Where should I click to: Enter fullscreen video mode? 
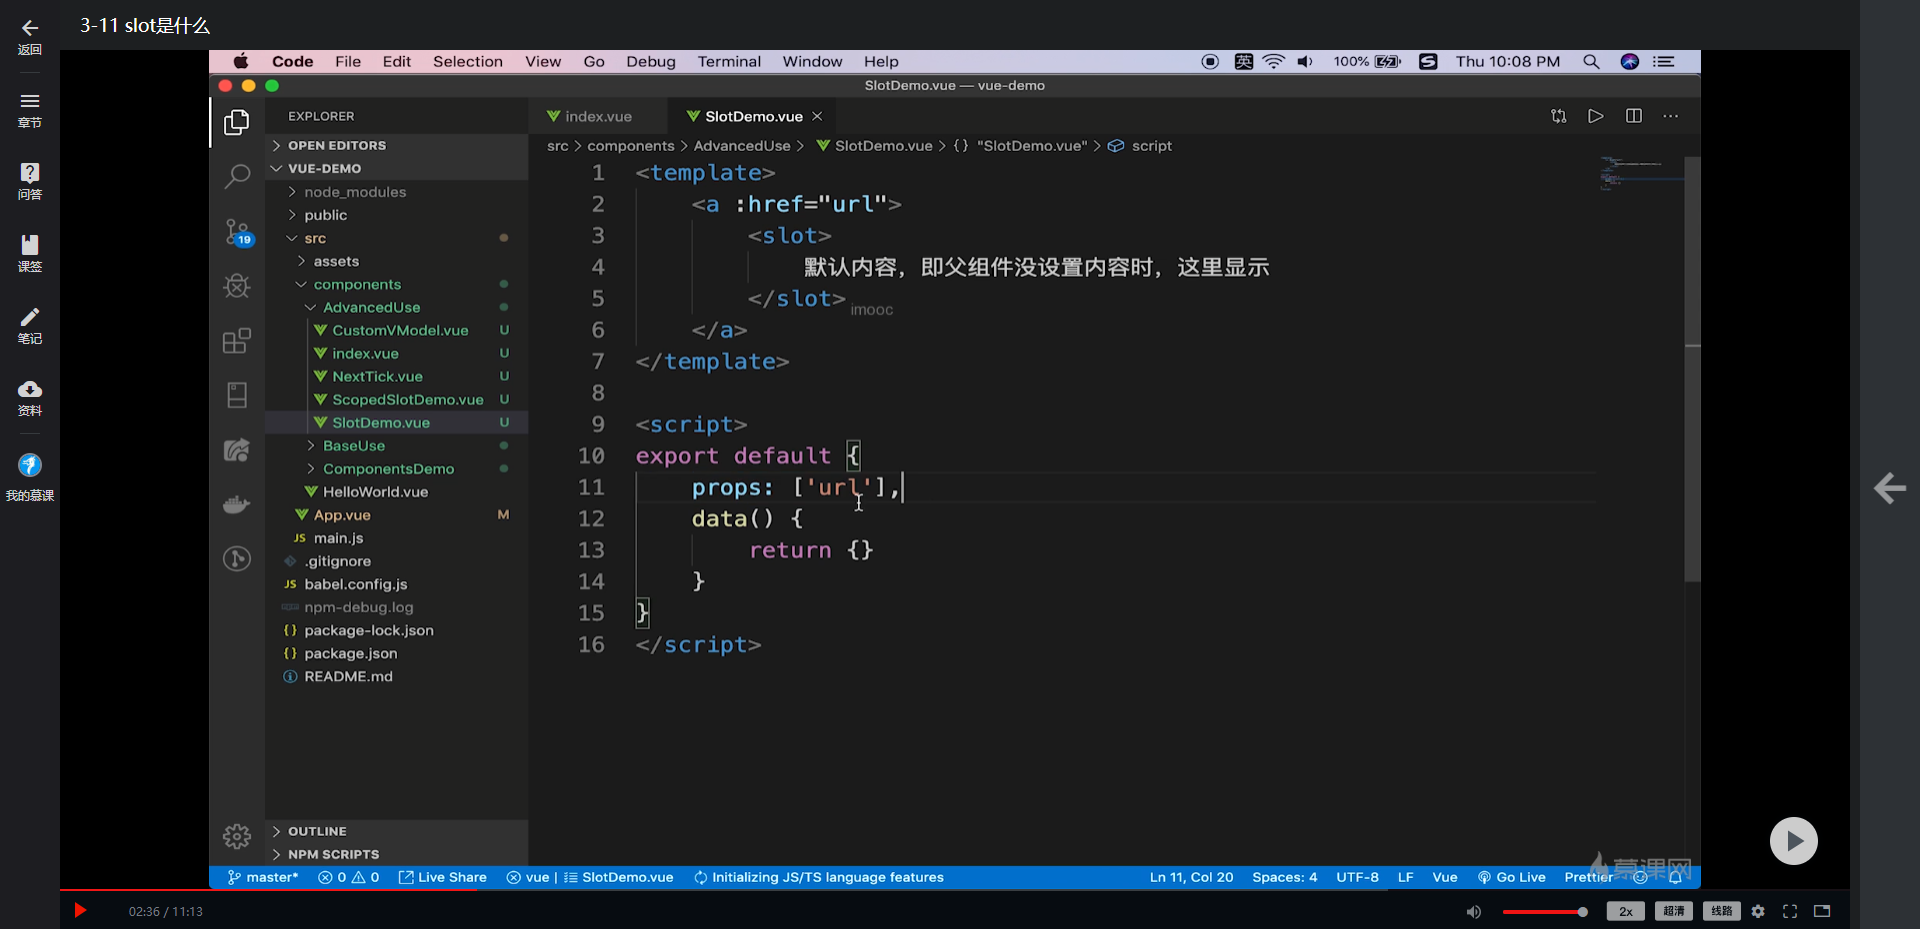pos(1790,911)
